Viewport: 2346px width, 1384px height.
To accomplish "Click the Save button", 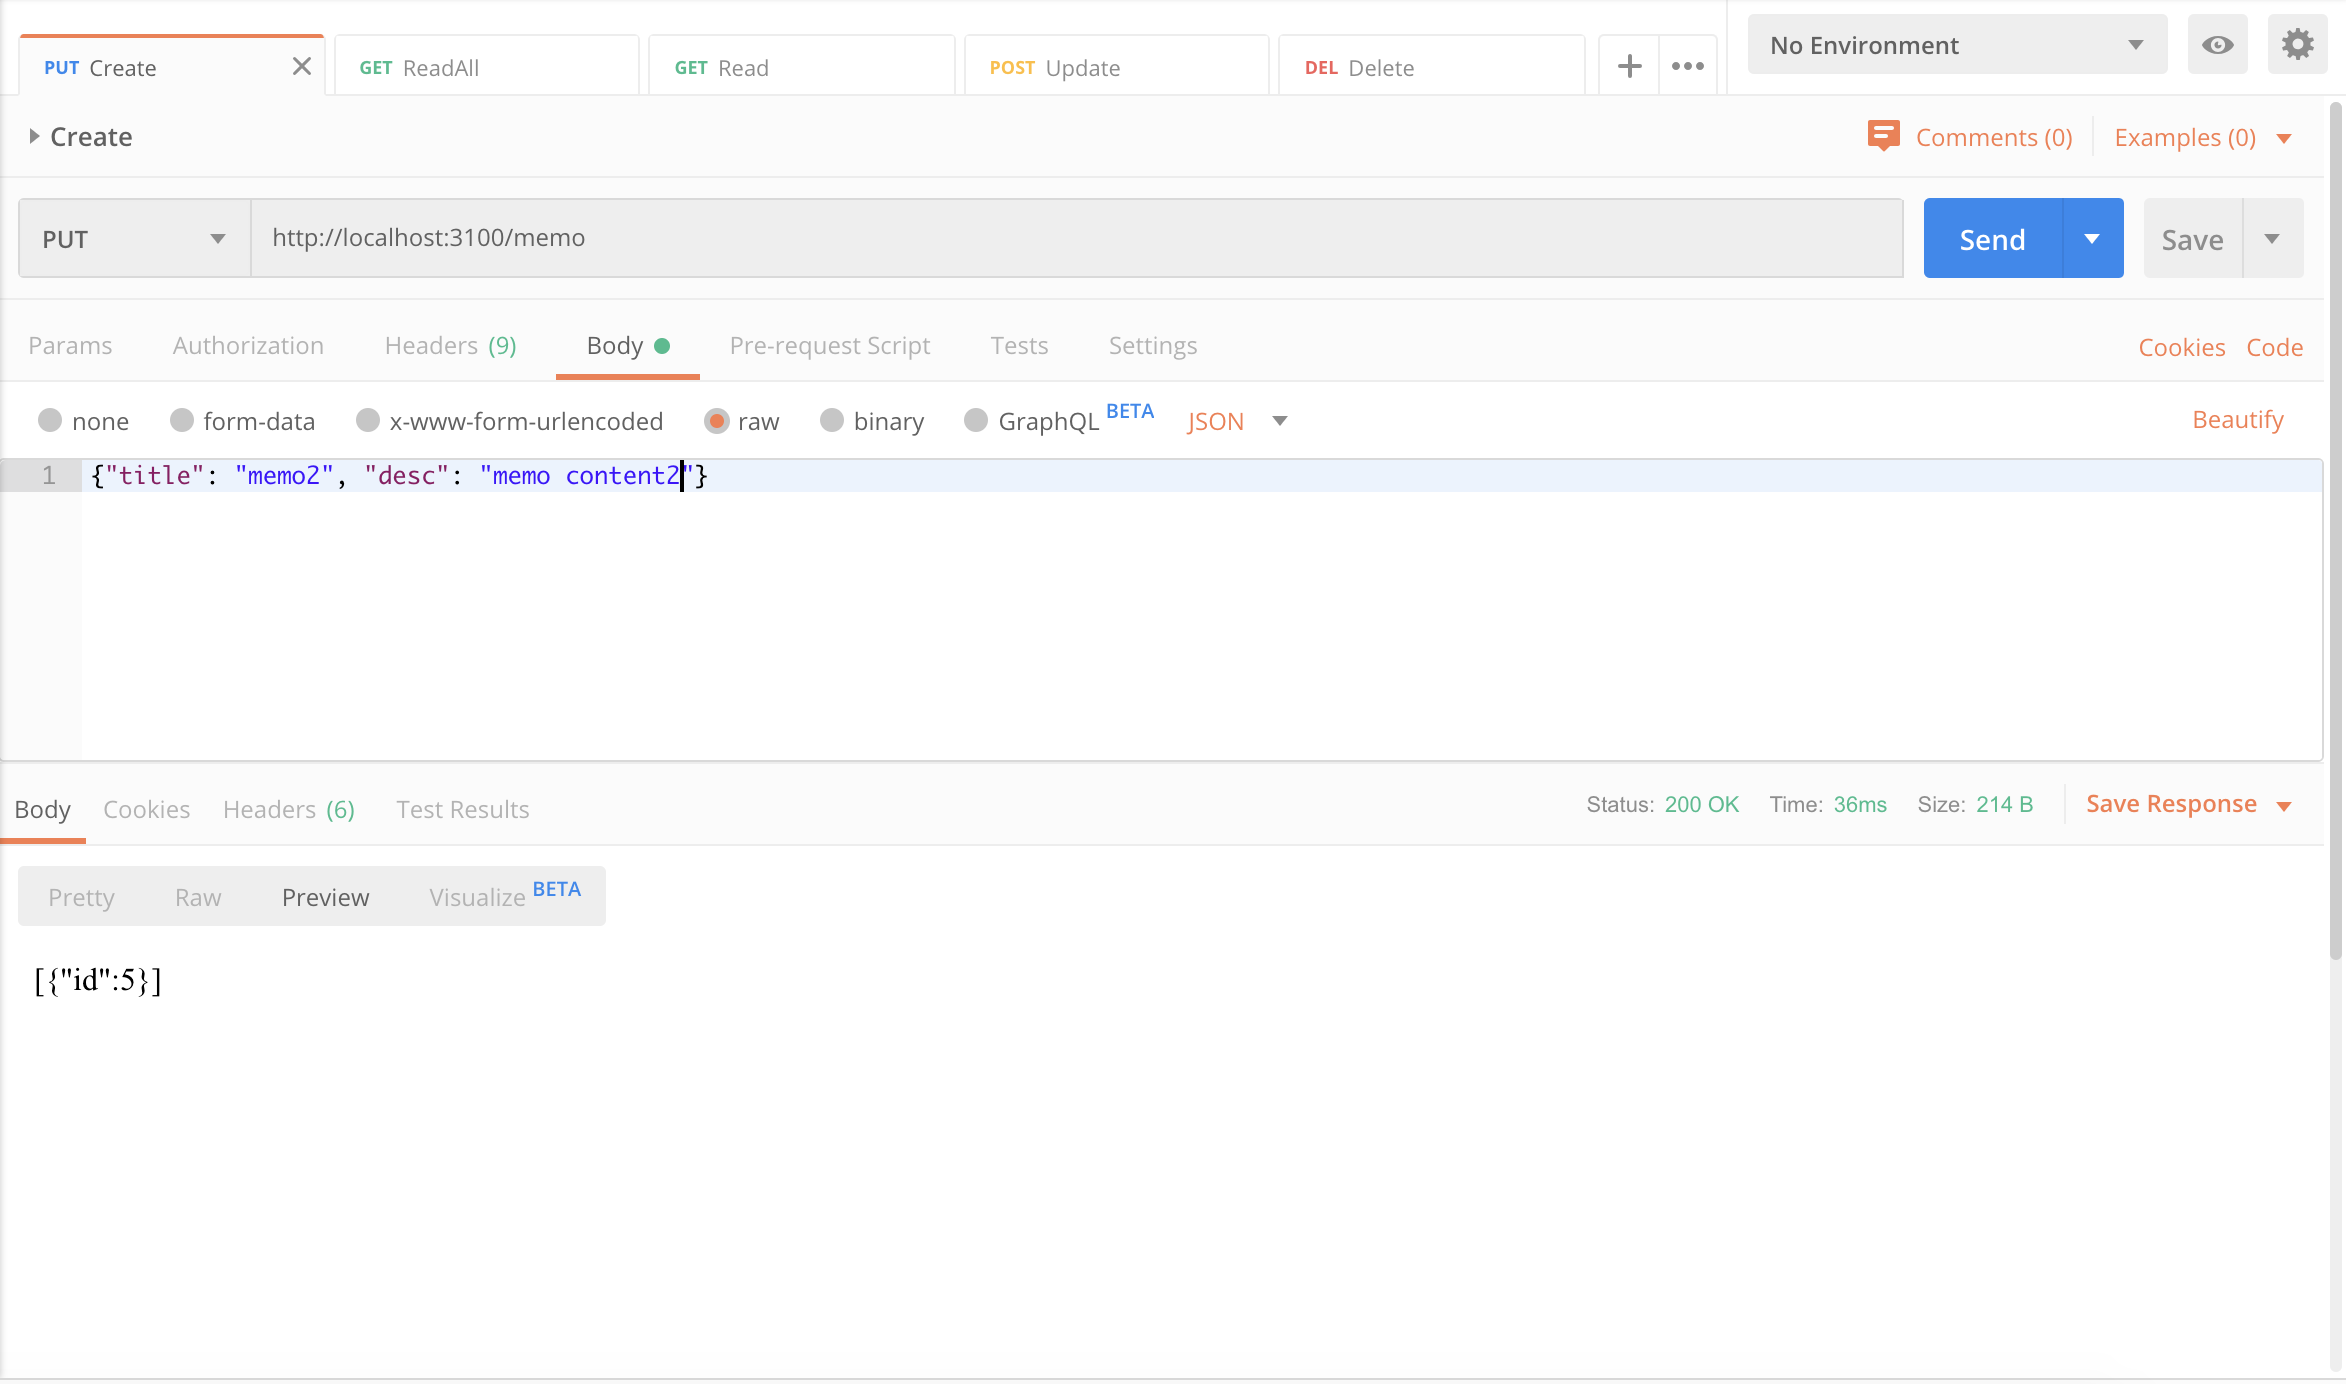I will [2193, 239].
